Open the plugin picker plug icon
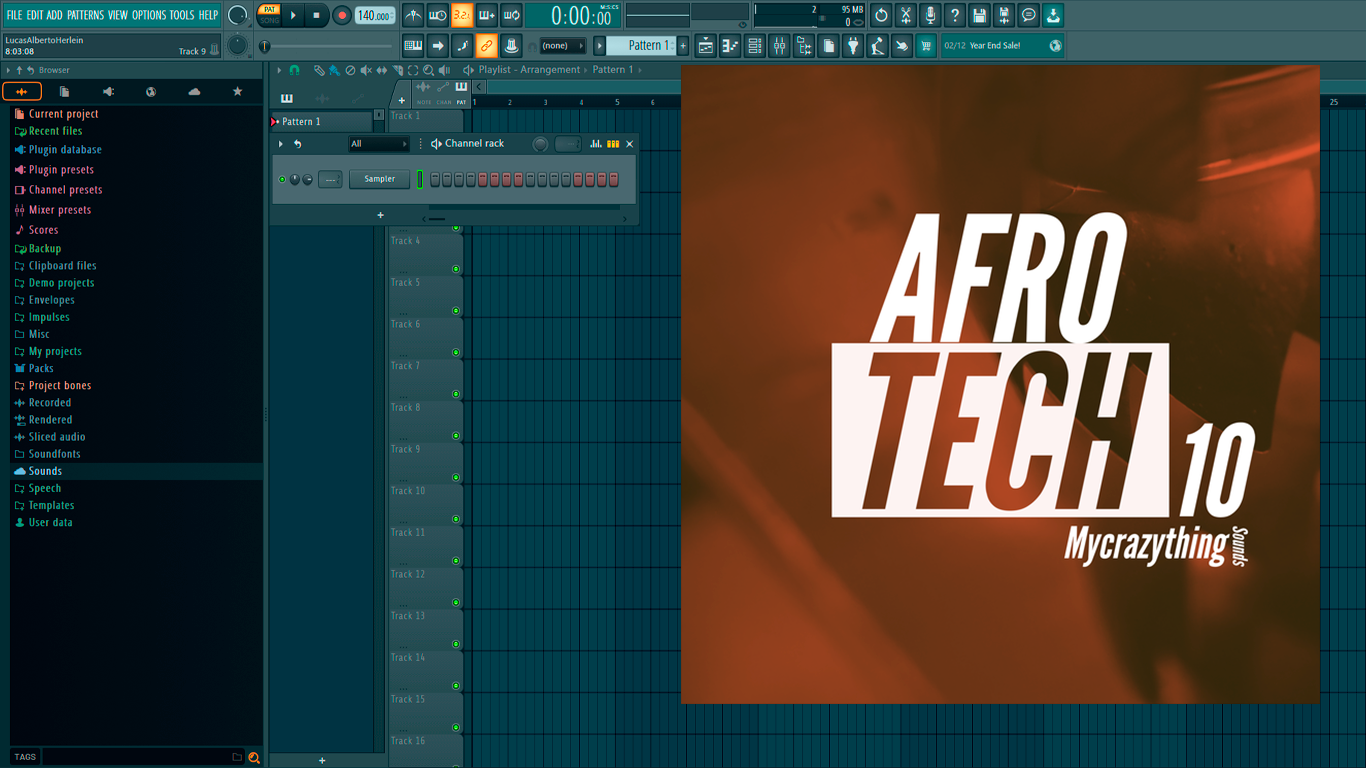 pyautogui.click(x=853, y=45)
